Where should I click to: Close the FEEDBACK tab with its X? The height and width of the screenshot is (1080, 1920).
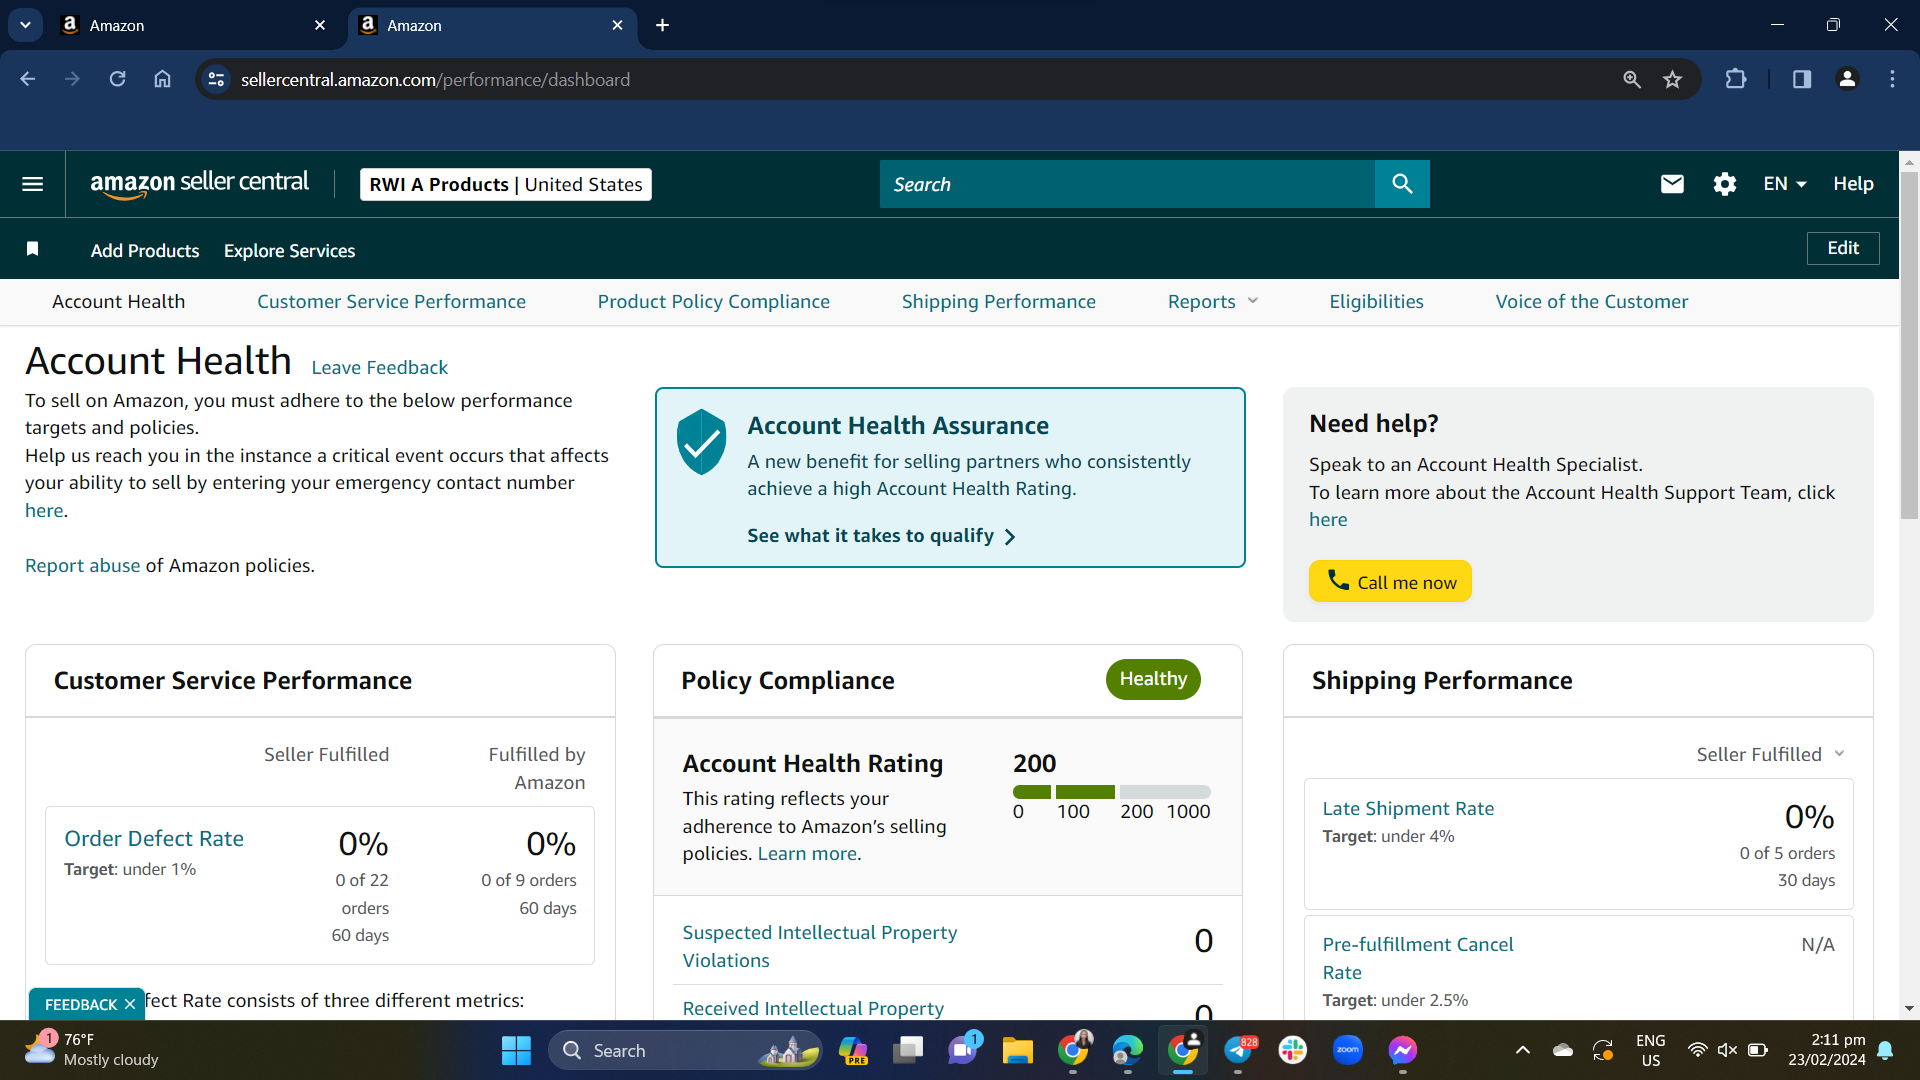pos(130,1004)
